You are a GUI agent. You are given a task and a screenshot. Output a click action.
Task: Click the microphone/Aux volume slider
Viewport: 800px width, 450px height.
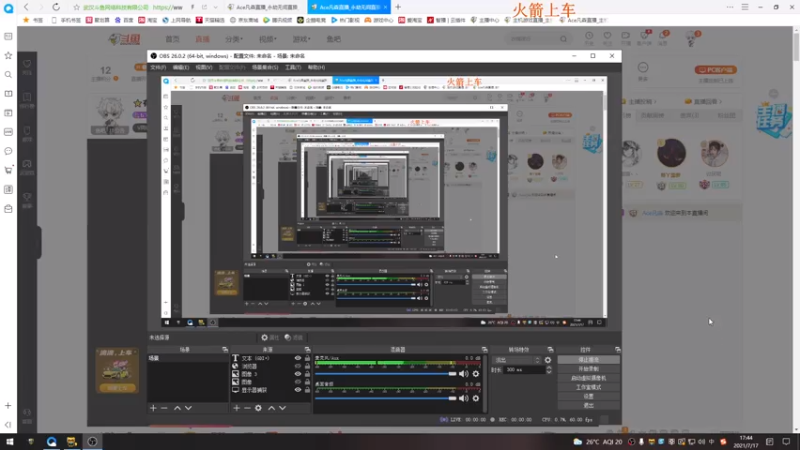point(386,374)
